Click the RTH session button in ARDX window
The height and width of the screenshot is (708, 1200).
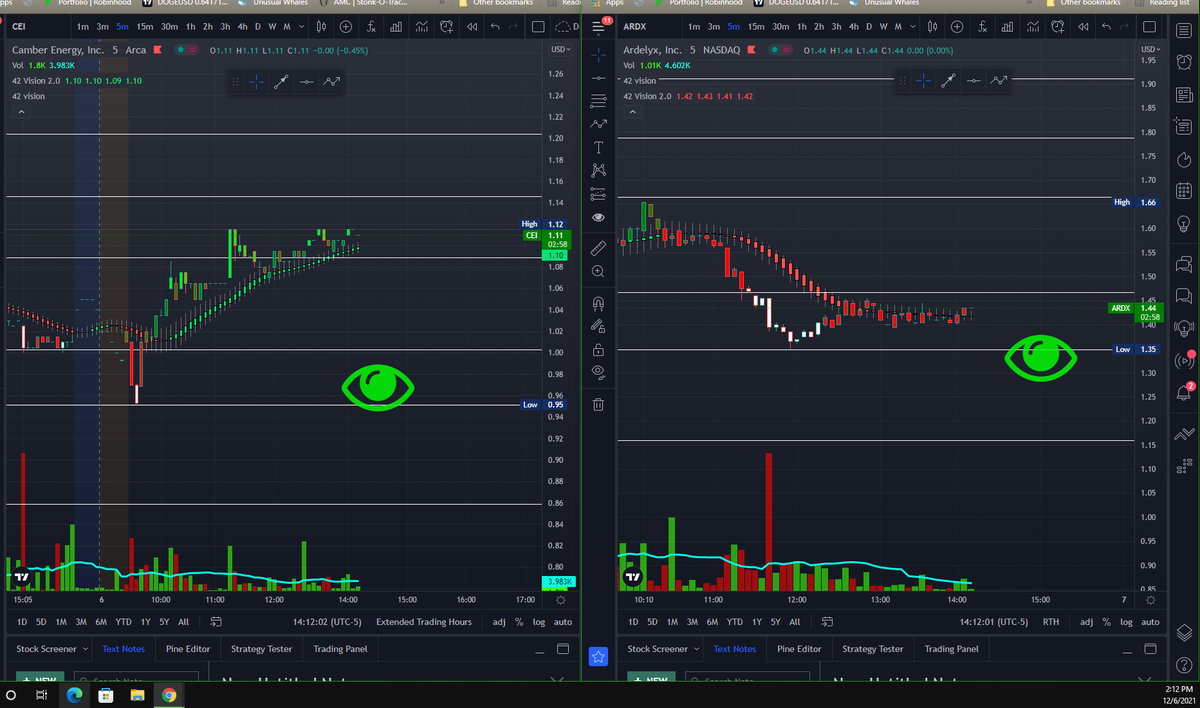tap(1051, 622)
